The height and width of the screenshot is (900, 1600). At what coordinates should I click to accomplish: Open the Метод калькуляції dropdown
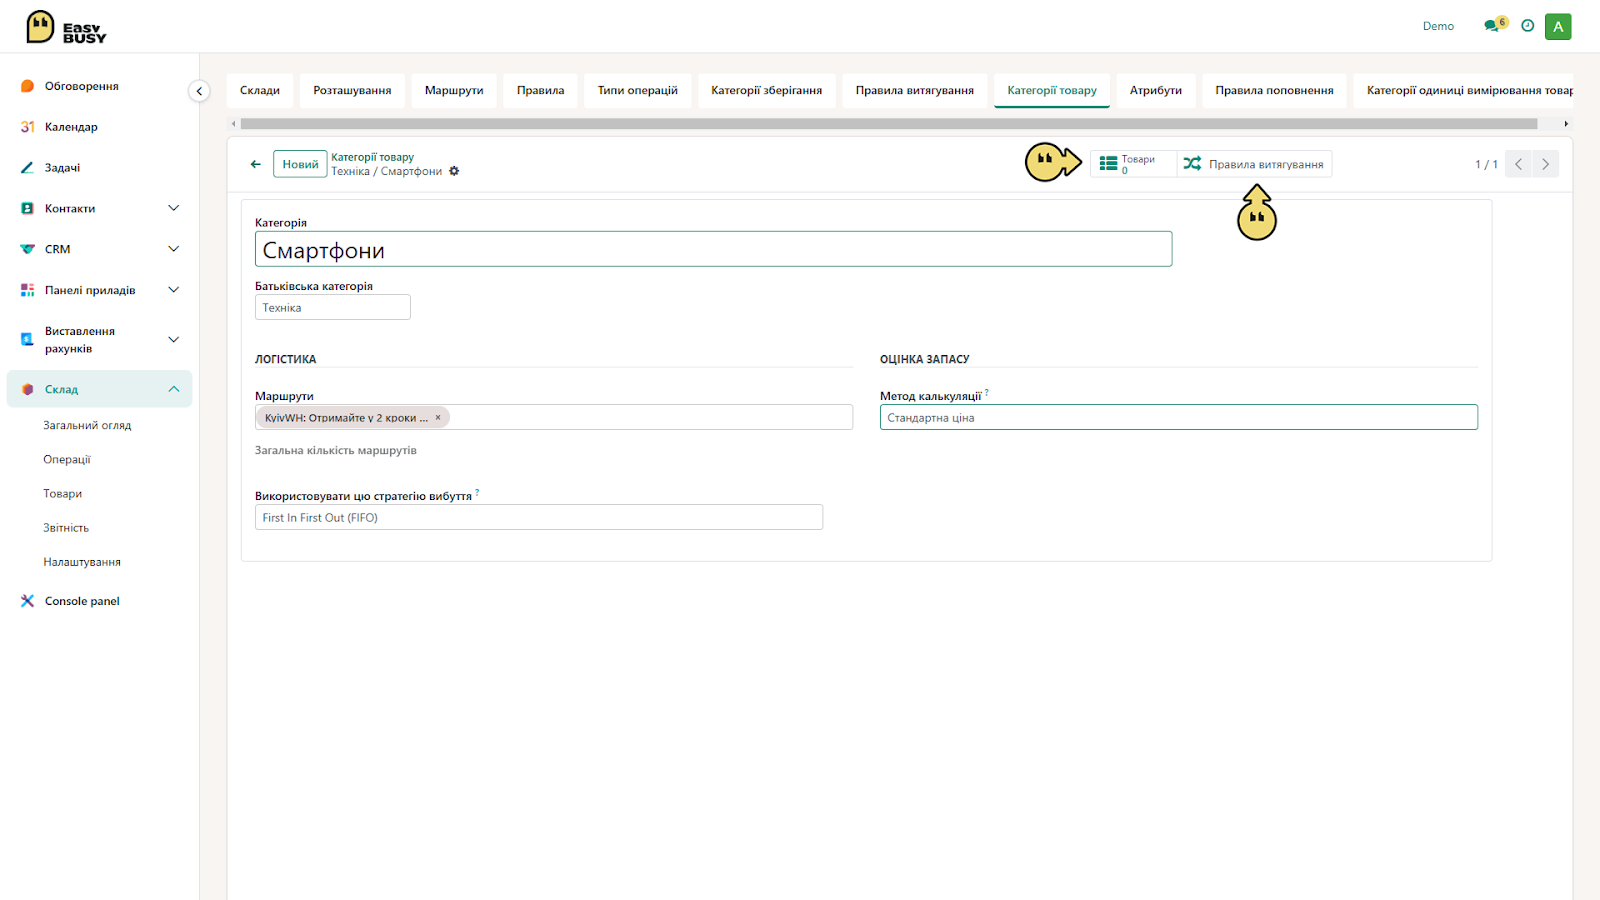pos(1178,418)
